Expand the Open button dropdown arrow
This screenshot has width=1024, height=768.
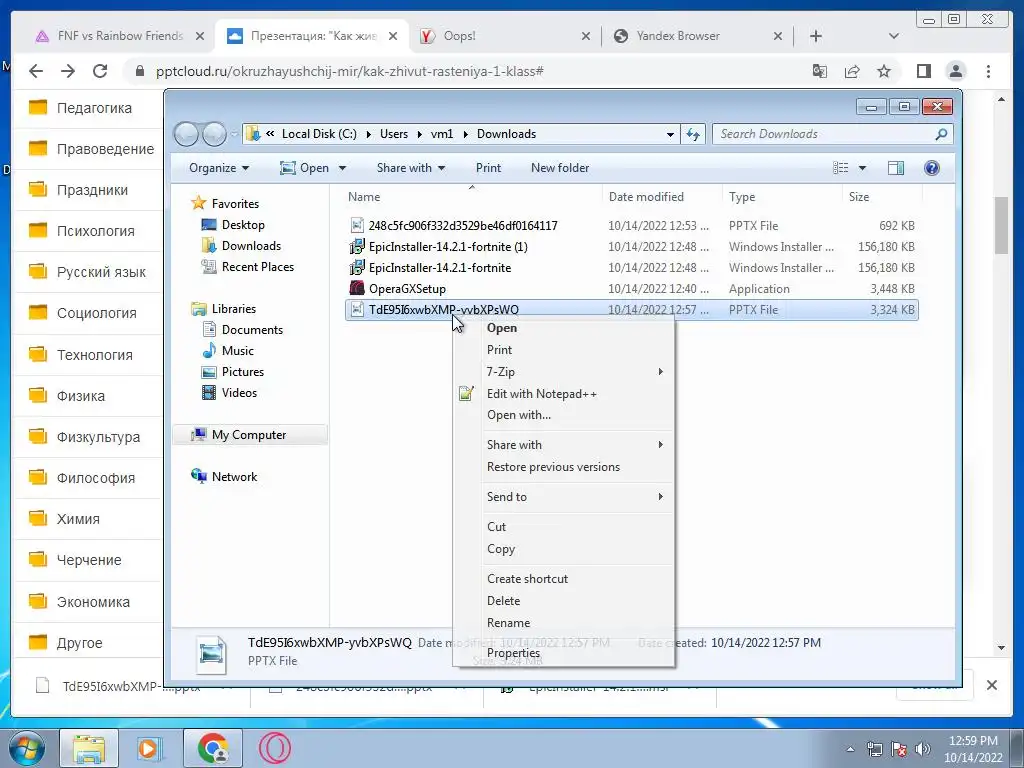tap(342, 168)
